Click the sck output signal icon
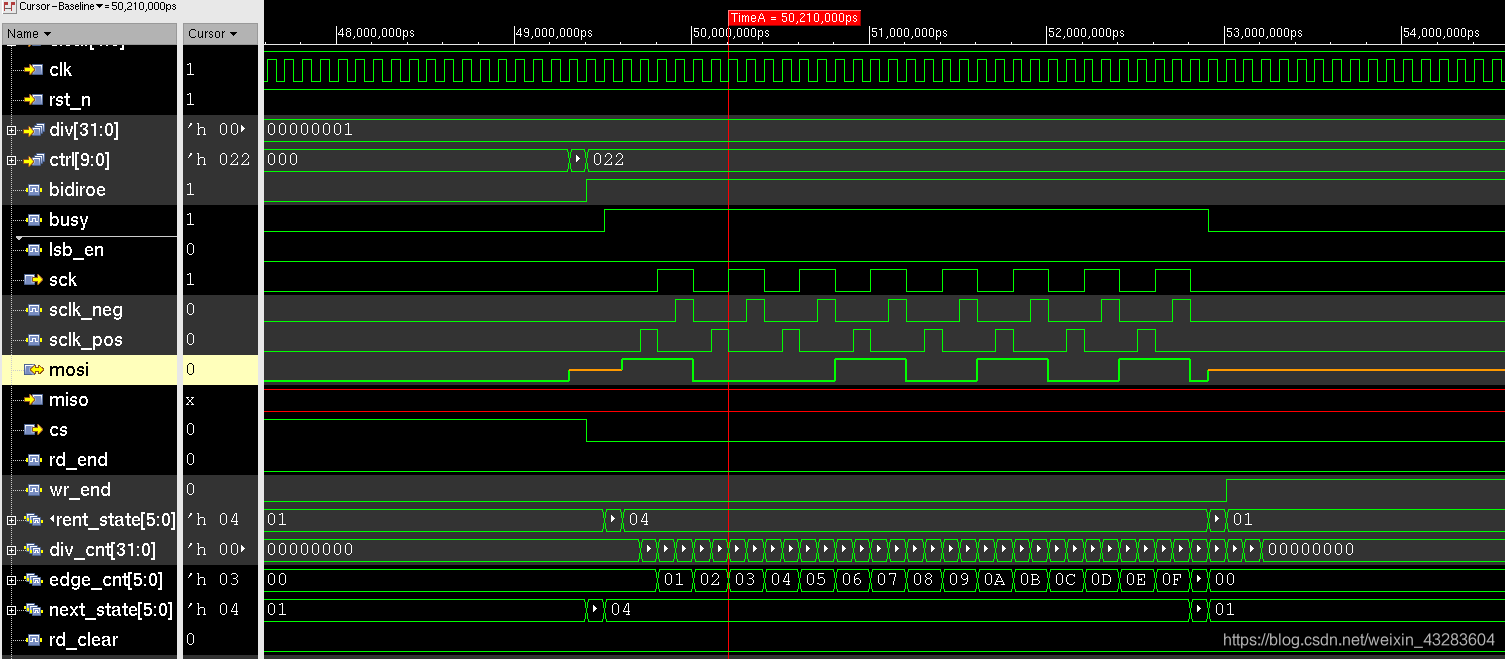The width and height of the screenshot is (1505, 659). click(x=34, y=280)
